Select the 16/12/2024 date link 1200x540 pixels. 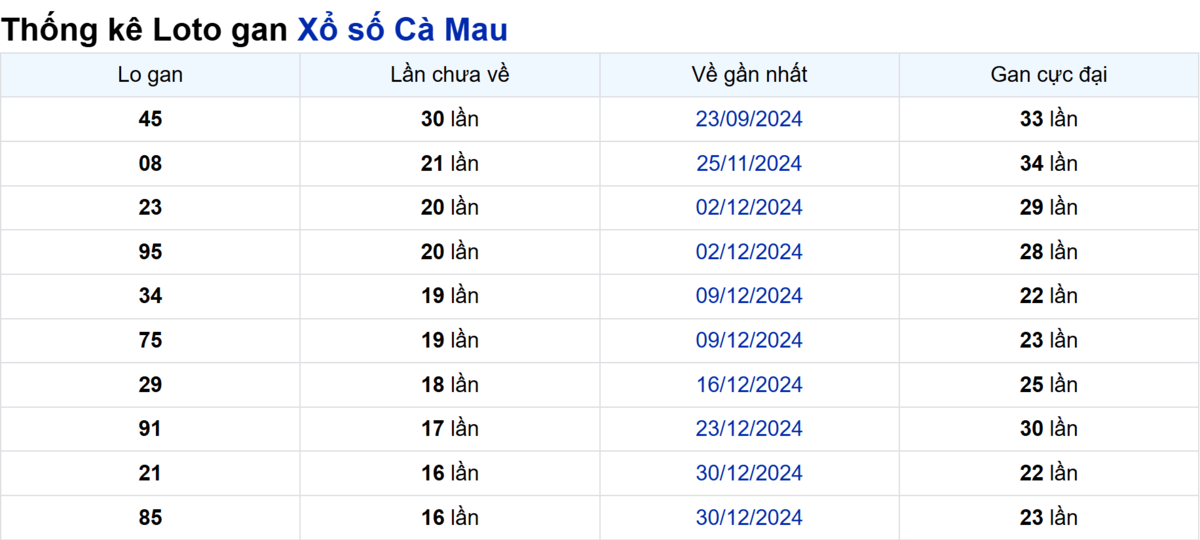[x=749, y=385]
